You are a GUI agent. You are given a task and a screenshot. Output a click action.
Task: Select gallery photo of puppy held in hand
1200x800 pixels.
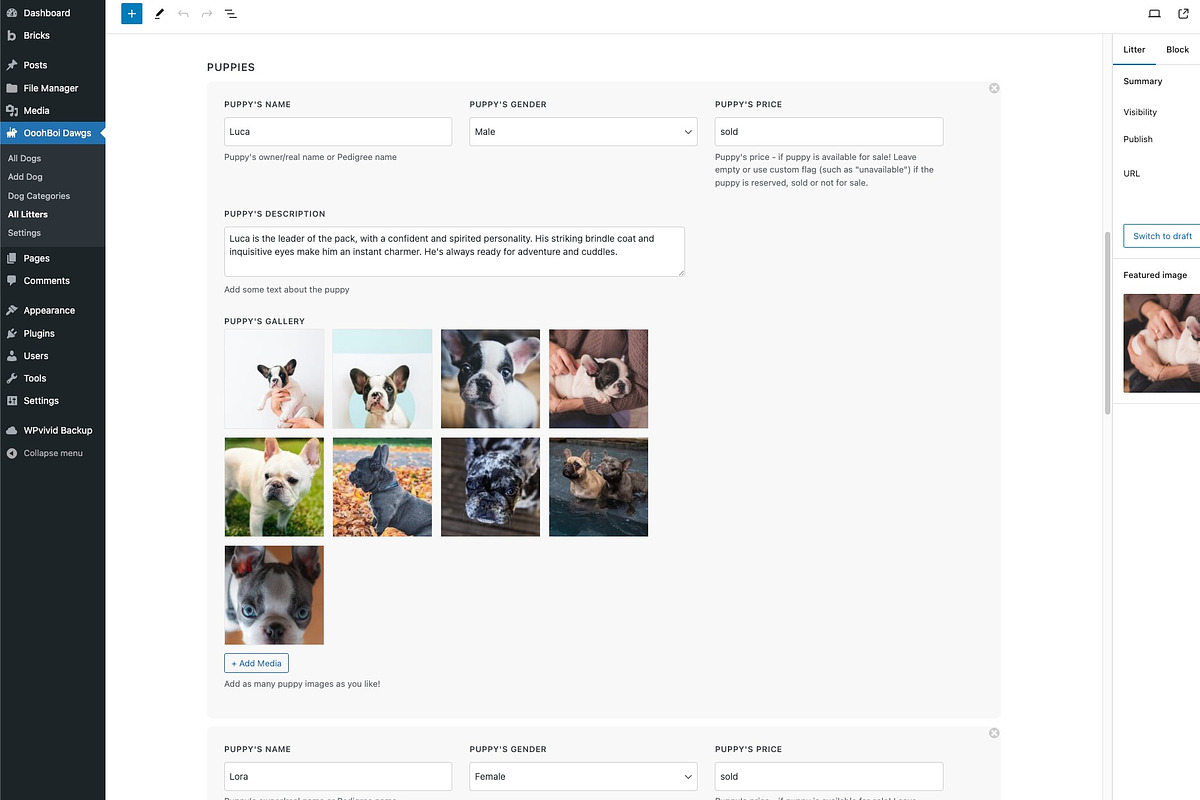pyautogui.click(x=274, y=379)
